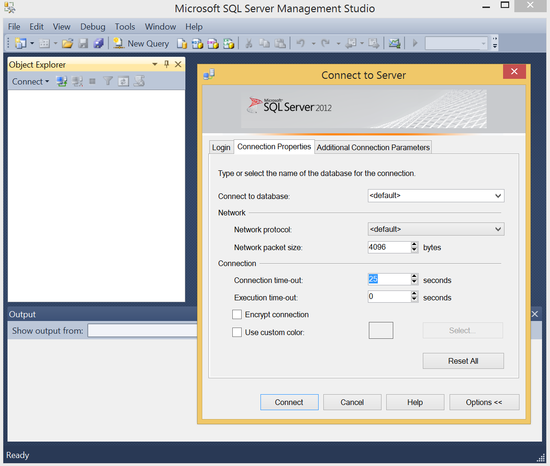Click the Connect Object Explorer icon
550x466 pixels.
pyautogui.click(x=62, y=81)
